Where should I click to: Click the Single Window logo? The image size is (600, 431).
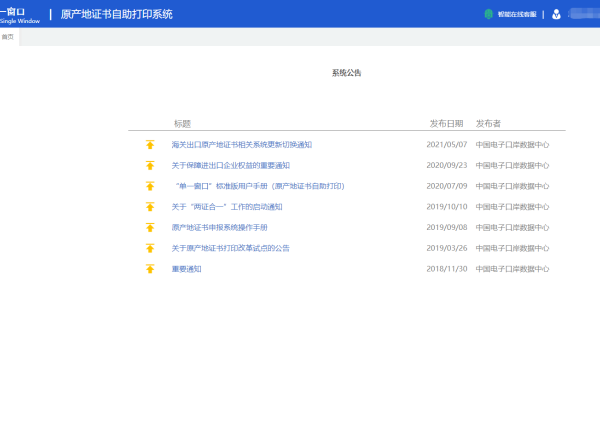click(19, 15)
